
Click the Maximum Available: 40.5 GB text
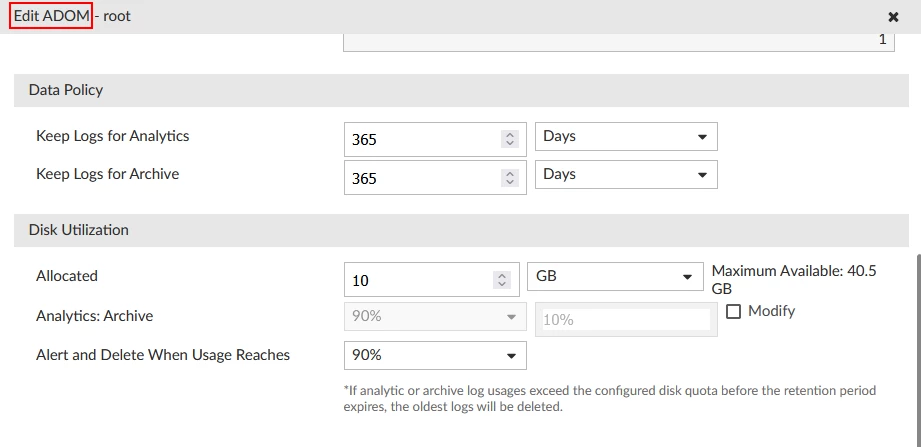[794, 280]
